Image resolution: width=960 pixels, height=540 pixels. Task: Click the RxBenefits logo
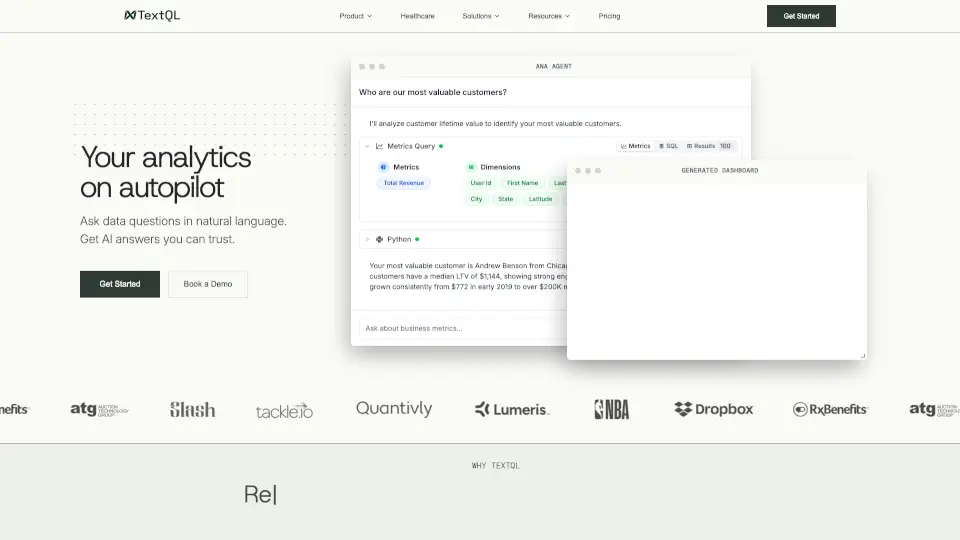click(x=830, y=409)
